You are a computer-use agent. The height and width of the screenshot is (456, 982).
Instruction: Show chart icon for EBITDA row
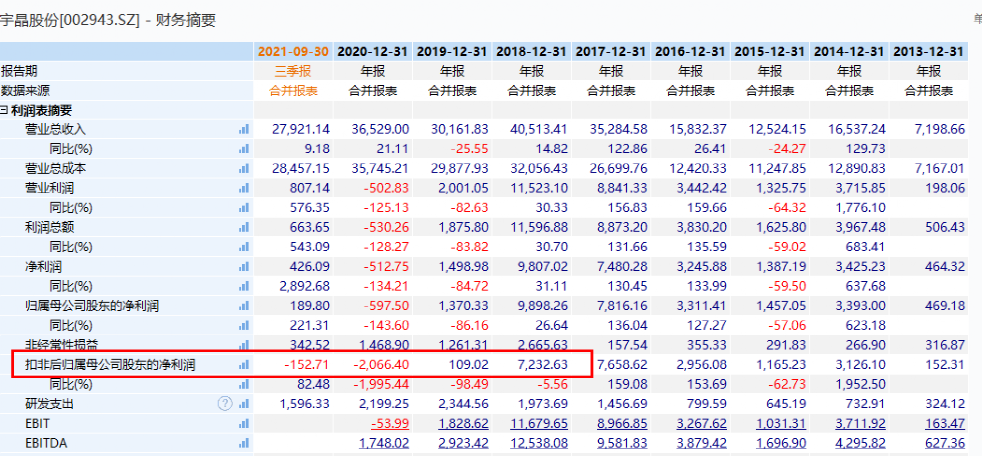(x=243, y=443)
